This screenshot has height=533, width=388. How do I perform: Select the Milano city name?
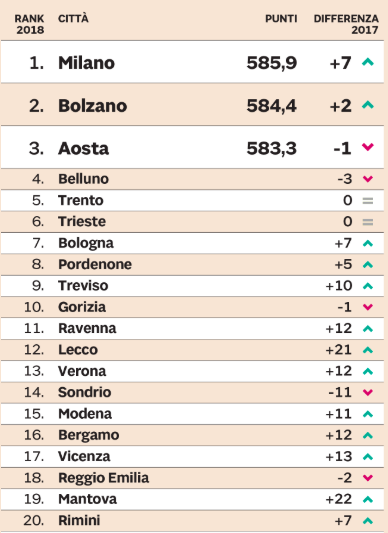tap(86, 63)
